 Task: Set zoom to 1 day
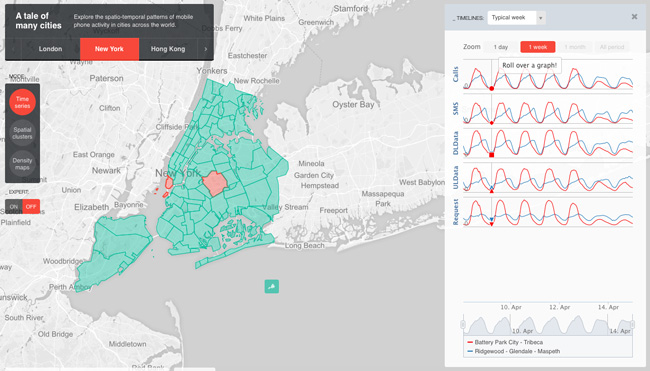(x=501, y=47)
